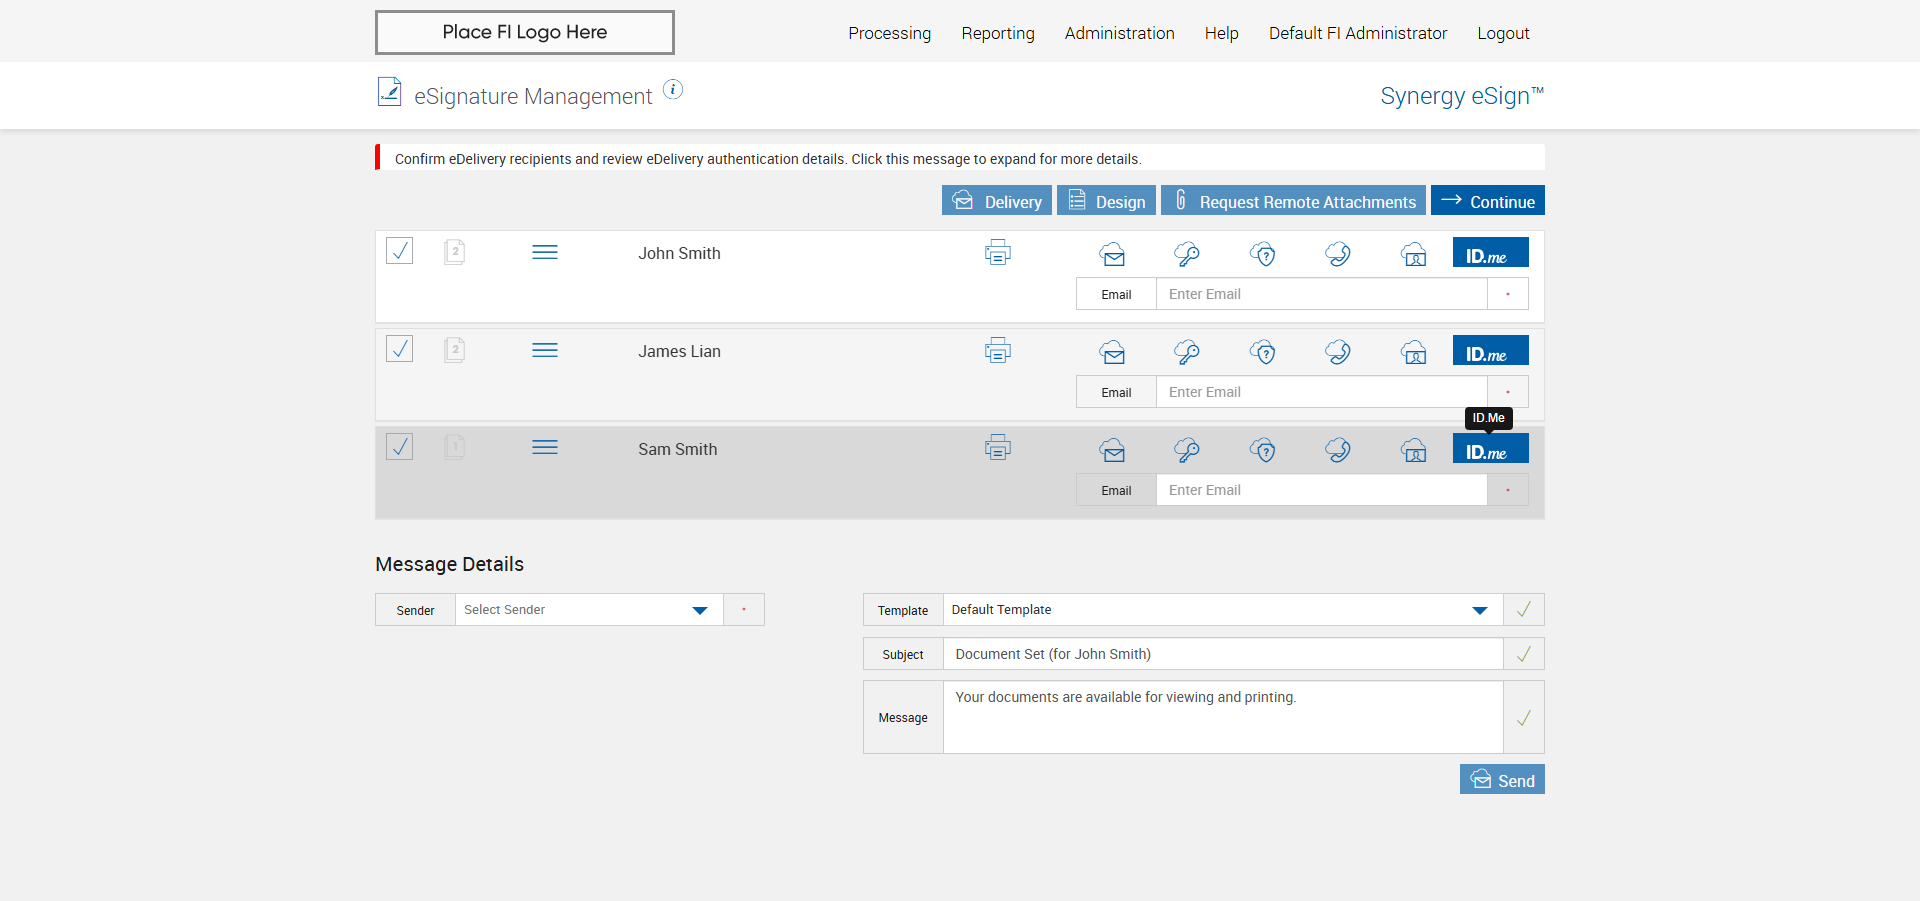Click the Subject text field

tap(1222, 654)
